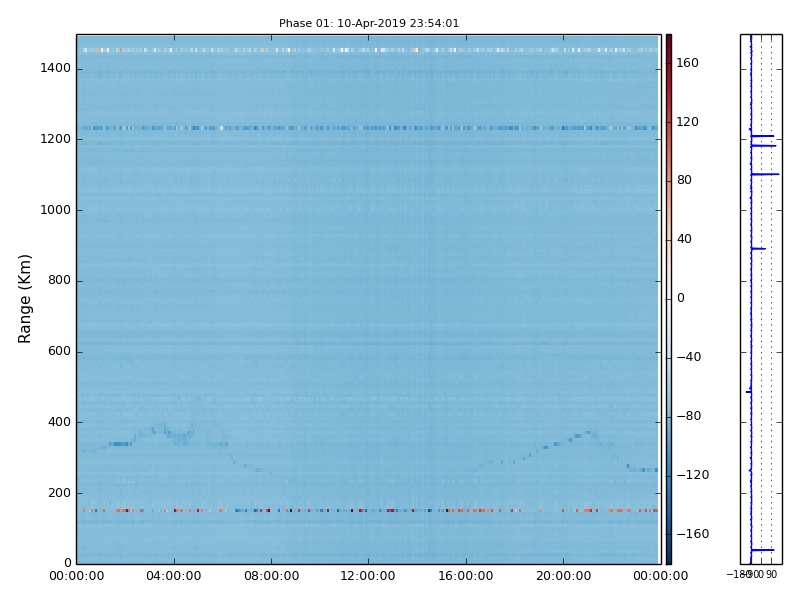
Task: Select the colorbar label 120
Action: point(687,122)
